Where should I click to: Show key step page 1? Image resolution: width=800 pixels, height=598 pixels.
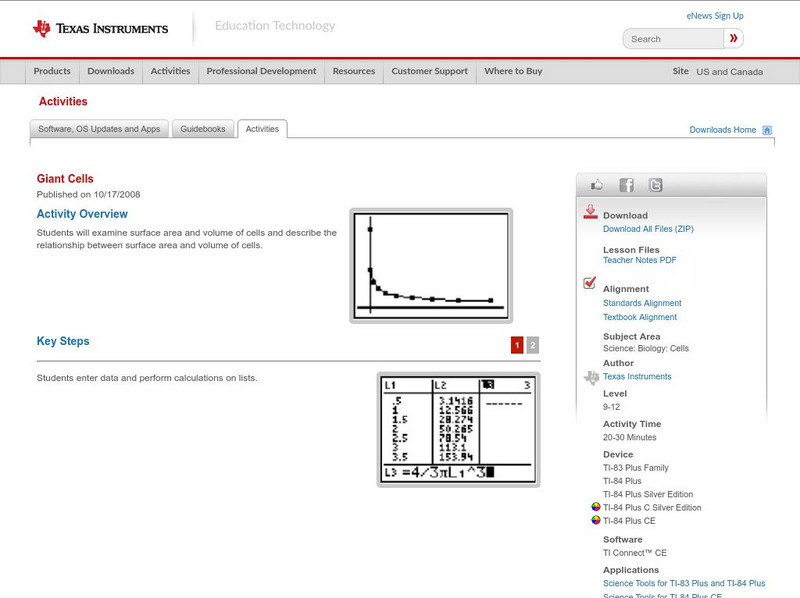pos(517,345)
